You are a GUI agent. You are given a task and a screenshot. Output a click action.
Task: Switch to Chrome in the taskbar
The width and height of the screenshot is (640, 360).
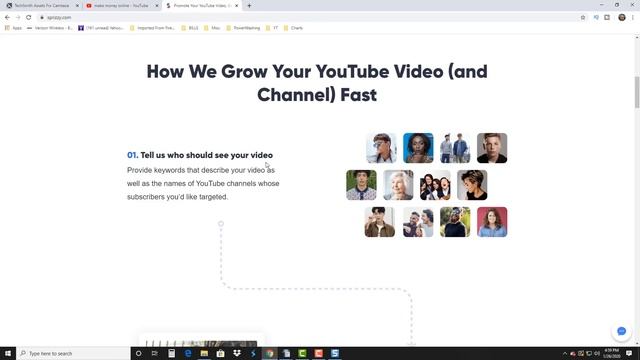point(269,353)
